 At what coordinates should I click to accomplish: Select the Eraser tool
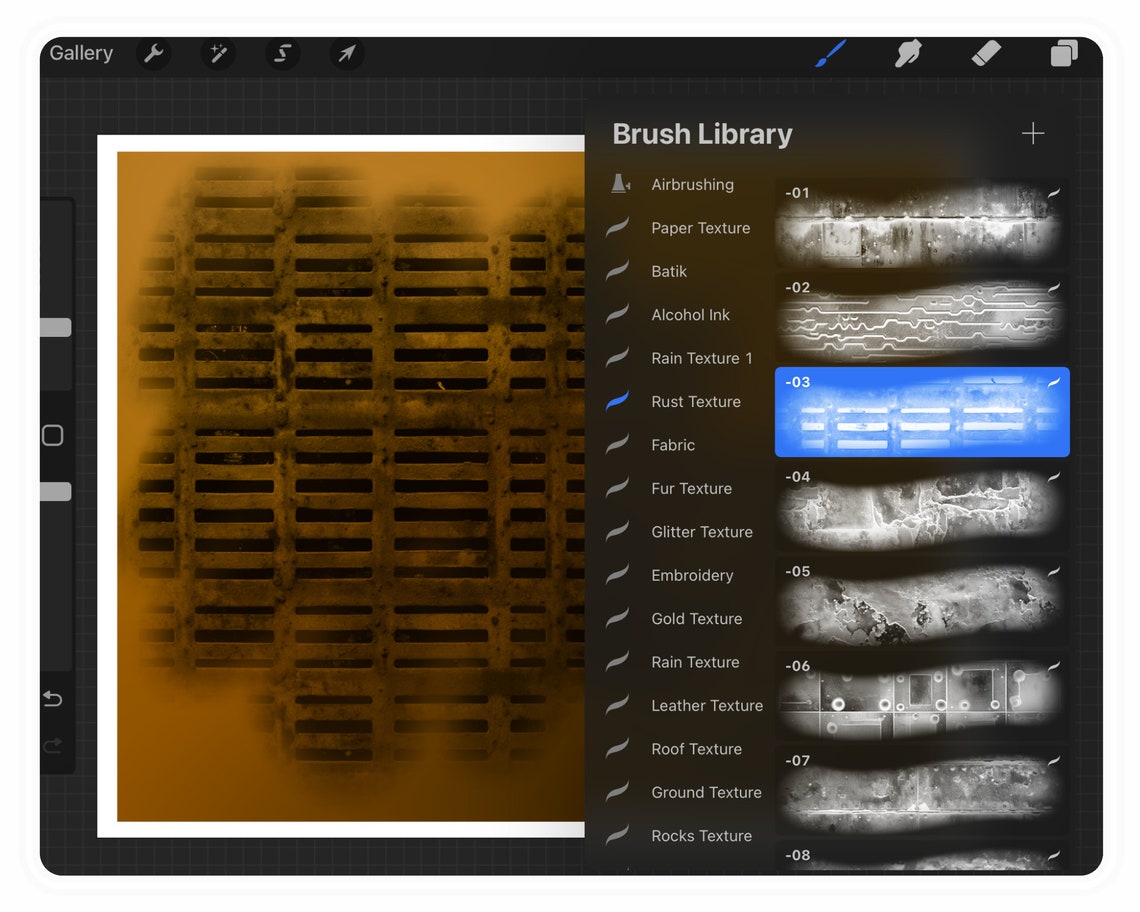985,54
